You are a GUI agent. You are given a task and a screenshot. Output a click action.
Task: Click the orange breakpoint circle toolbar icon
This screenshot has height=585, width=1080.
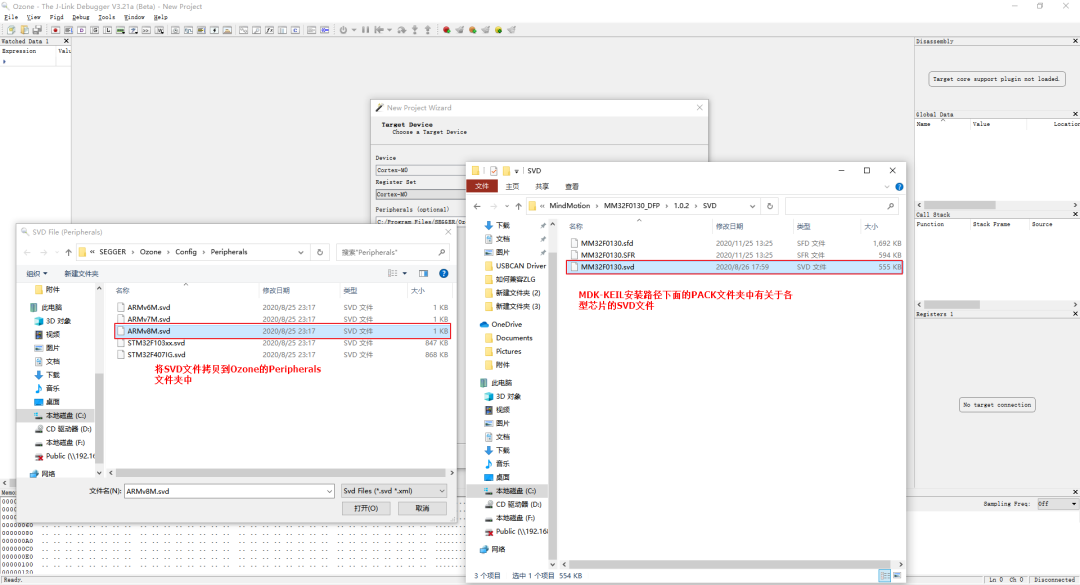(472, 30)
